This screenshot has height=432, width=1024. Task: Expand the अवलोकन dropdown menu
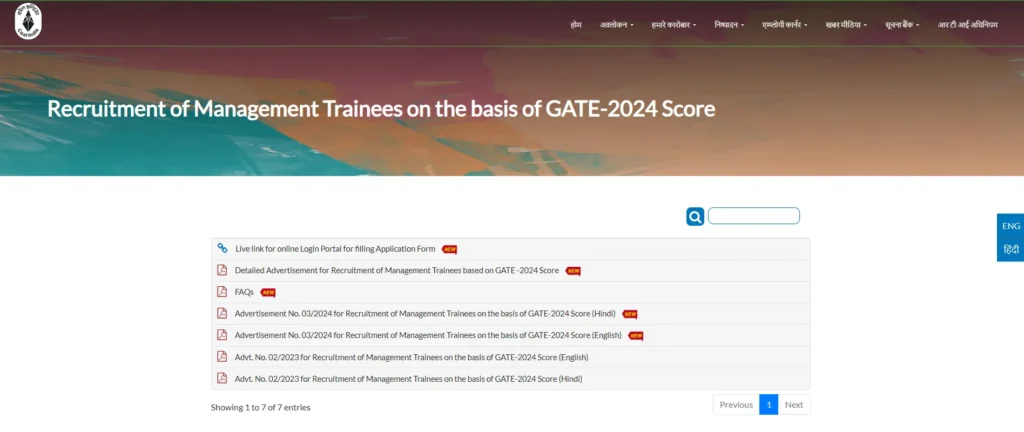616,24
